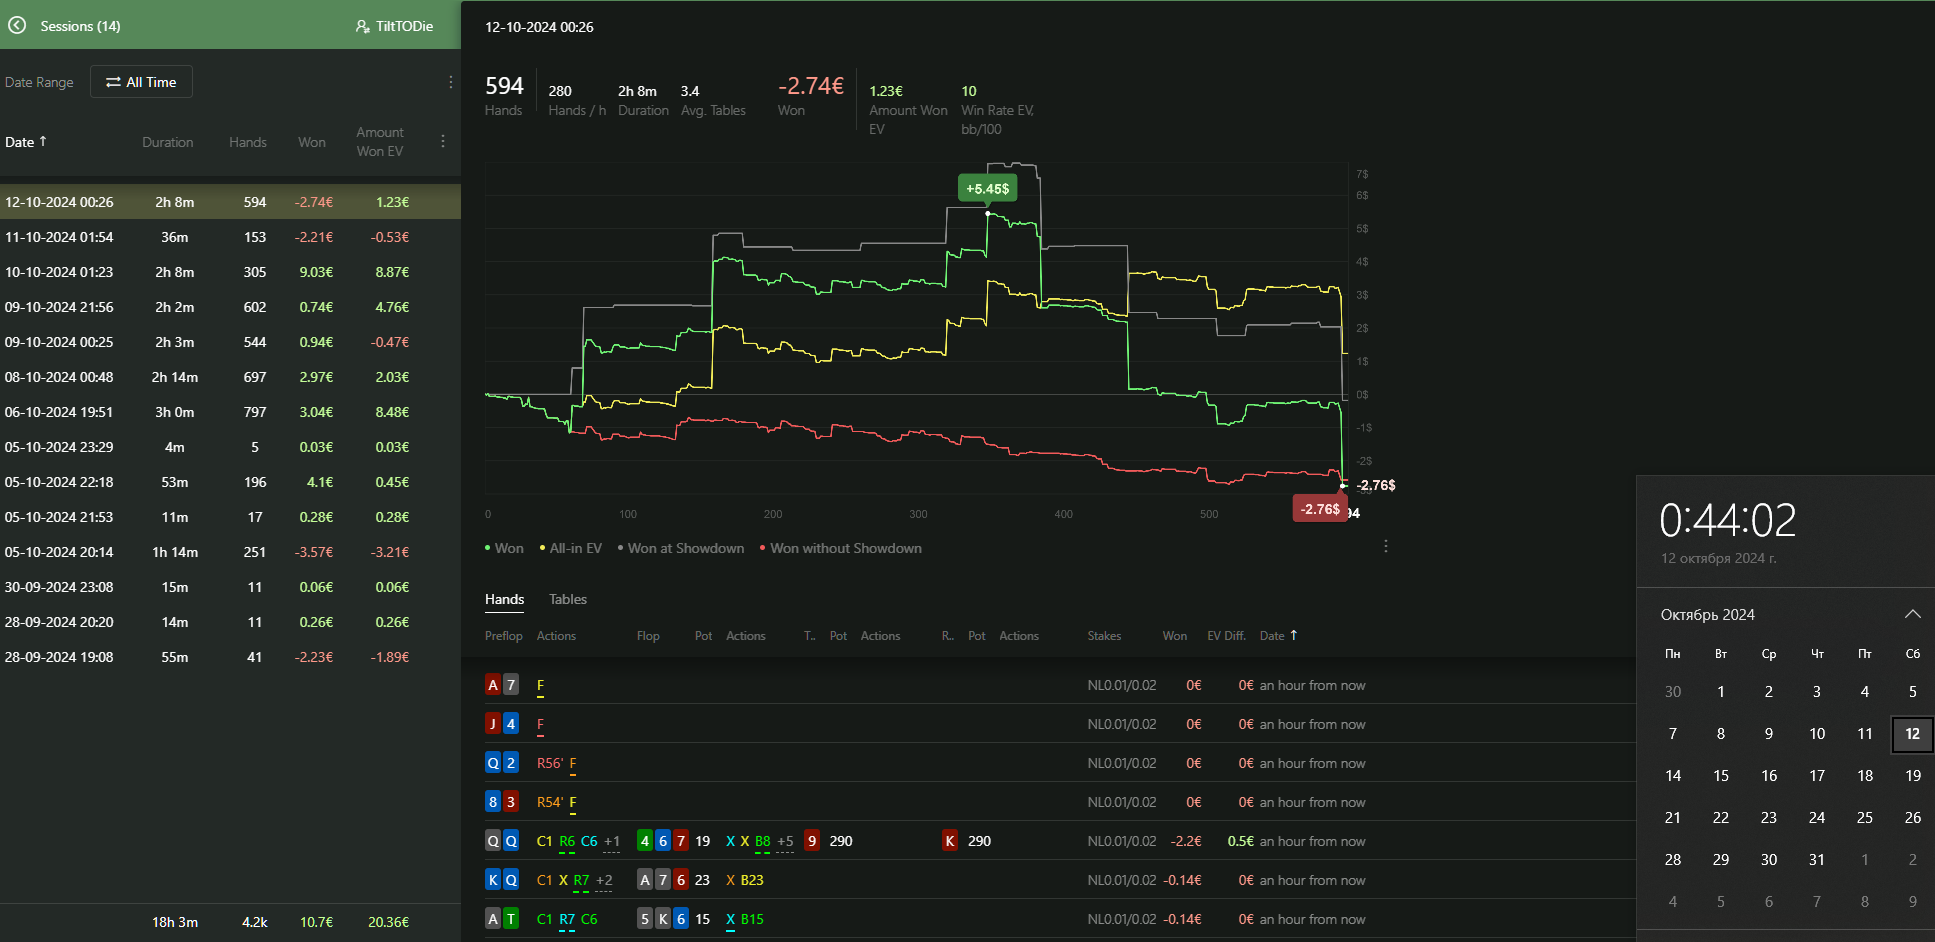This screenshot has width=1935, height=942.
Task: Select session 09-10-2024 21:56
Action: click(230, 307)
